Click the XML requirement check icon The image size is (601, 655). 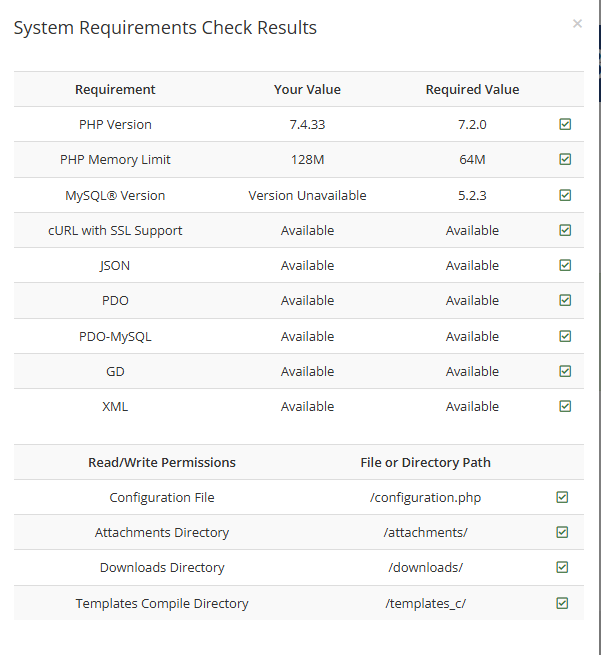pyautogui.click(x=565, y=406)
